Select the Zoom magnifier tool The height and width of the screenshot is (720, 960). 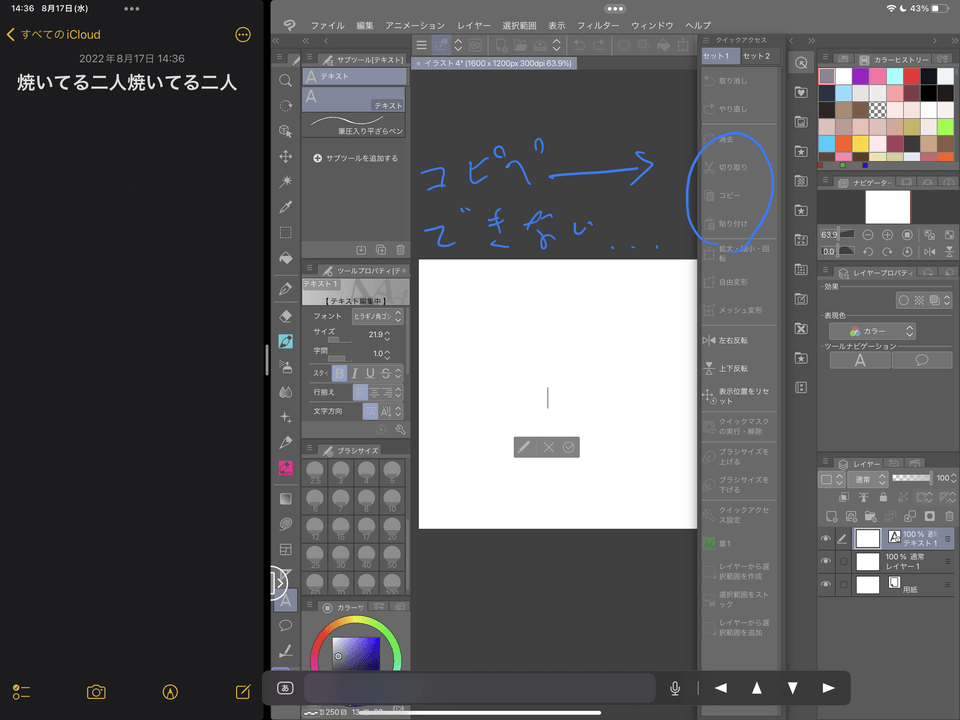[x=285, y=78]
